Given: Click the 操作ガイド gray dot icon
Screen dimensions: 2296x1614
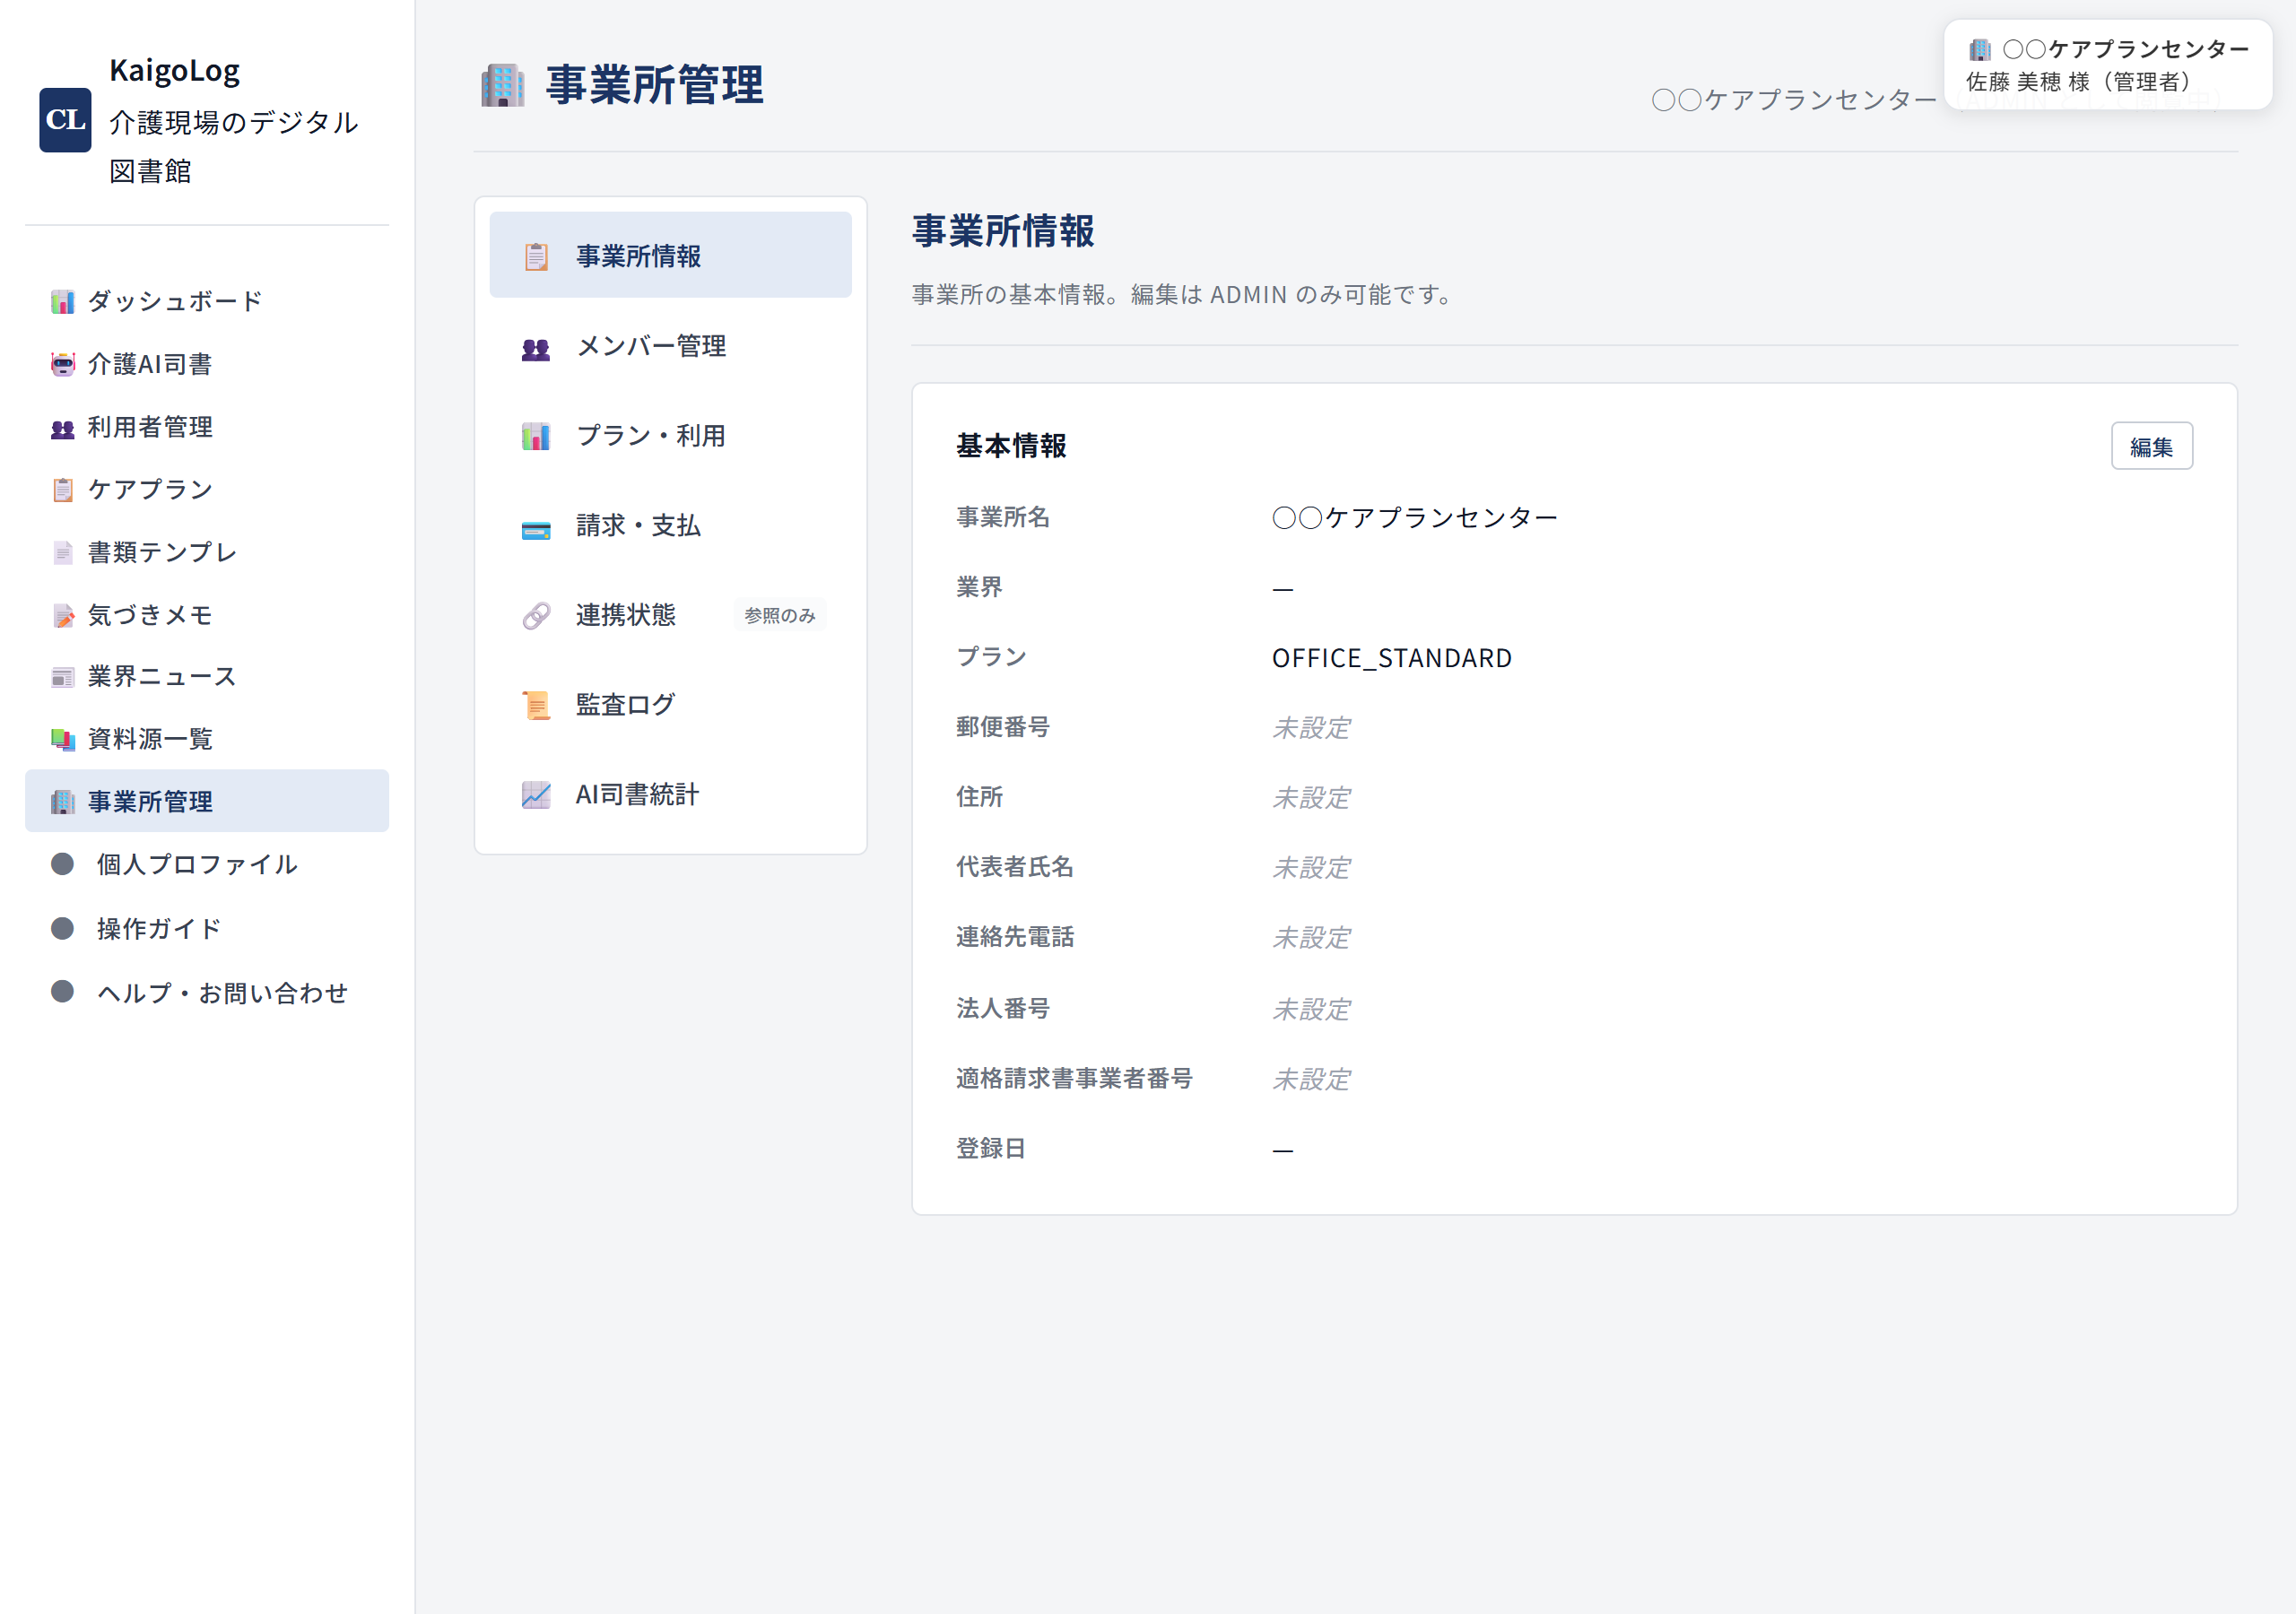Looking at the screenshot, I should coord(62,928).
